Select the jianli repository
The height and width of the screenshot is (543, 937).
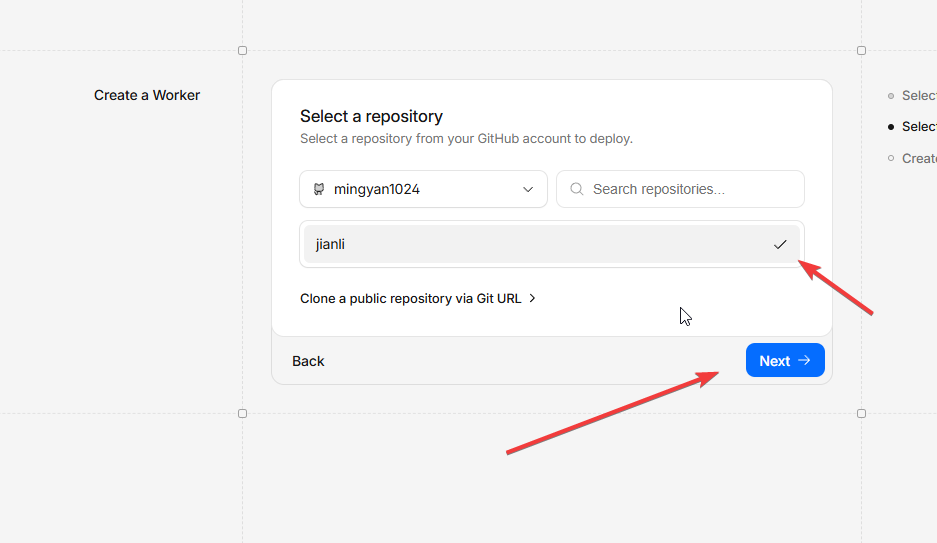tap(540, 244)
